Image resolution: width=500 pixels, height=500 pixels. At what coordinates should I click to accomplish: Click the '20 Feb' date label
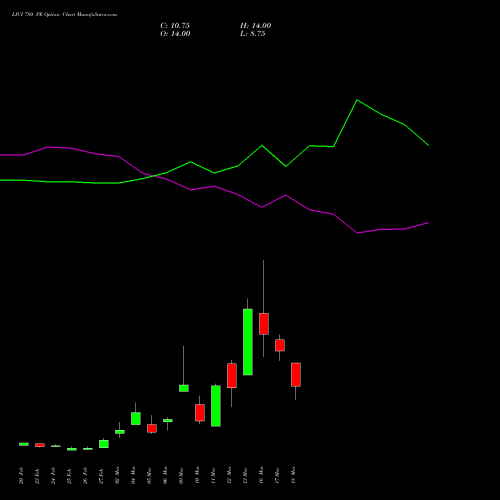point(21,475)
